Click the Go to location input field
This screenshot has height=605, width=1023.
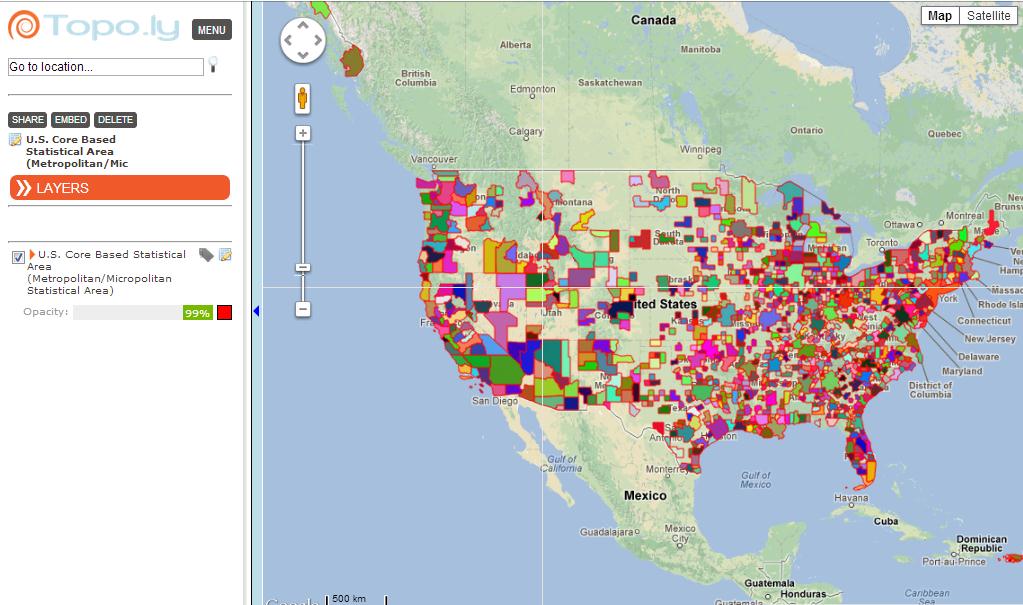click(105, 67)
